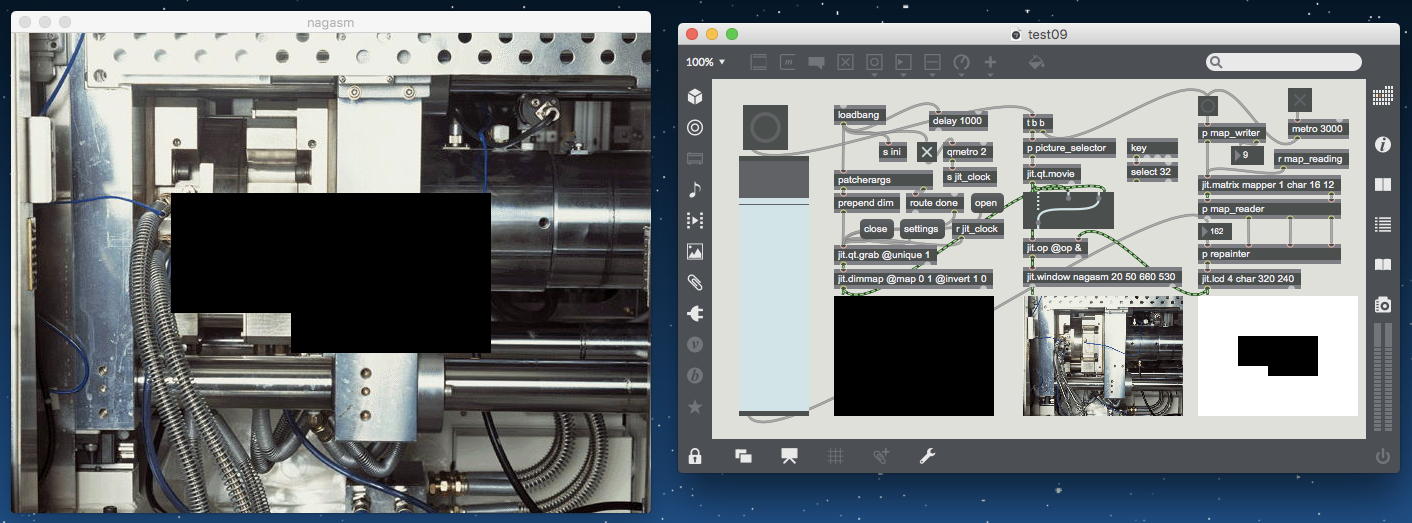This screenshot has height=523, width=1412.
Task: Open the Plug-ins sidebar icon
Action: tap(695, 314)
